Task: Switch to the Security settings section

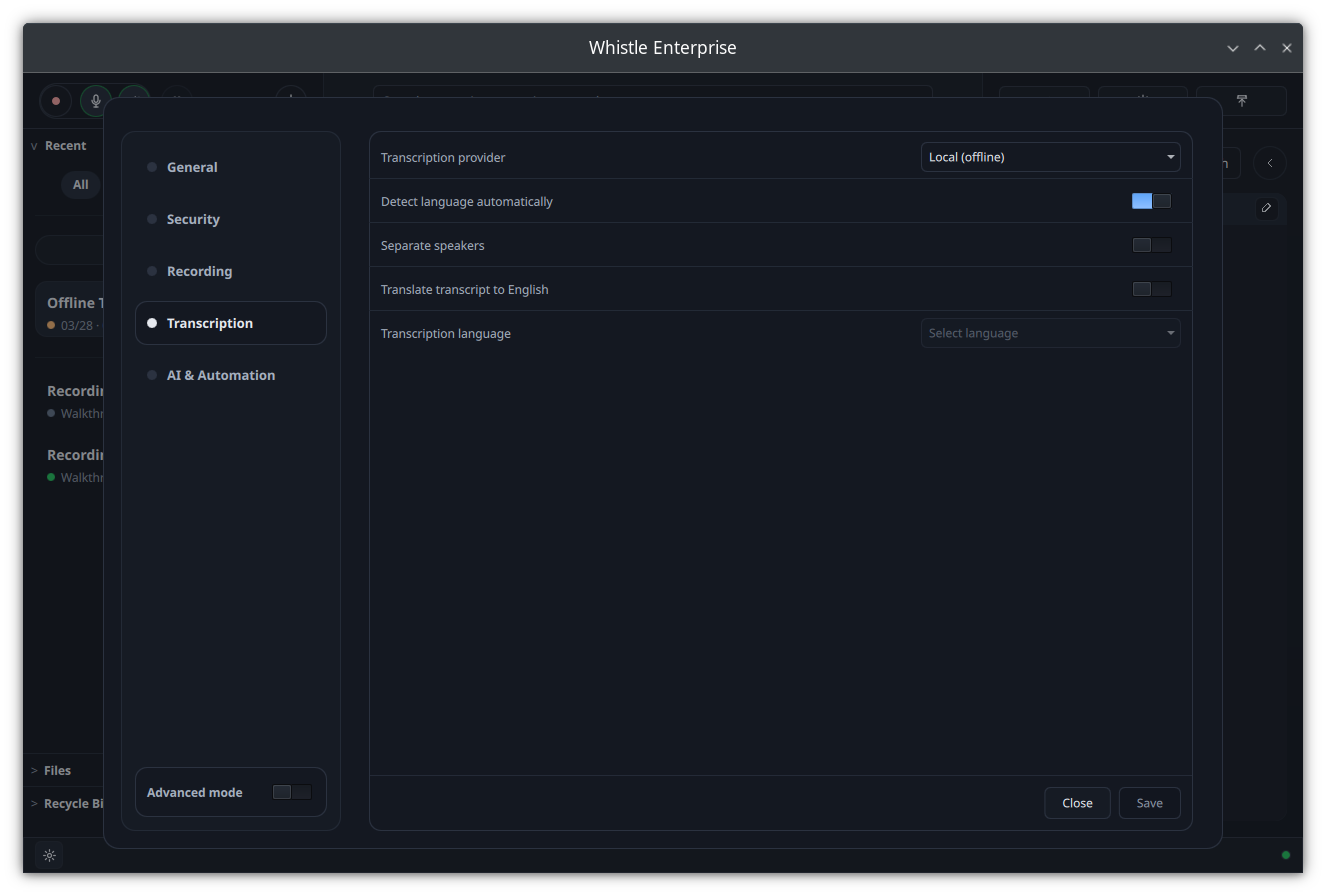Action: pyautogui.click(x=192, y=219)
